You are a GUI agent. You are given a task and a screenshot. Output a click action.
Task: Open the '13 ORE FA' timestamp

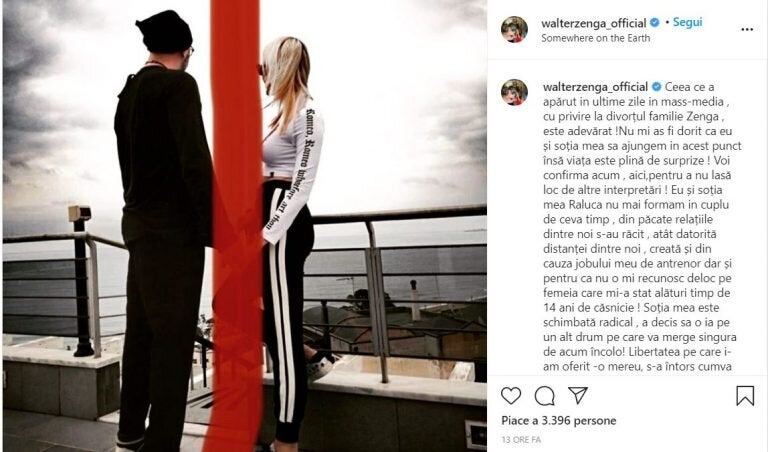point(521,440)
